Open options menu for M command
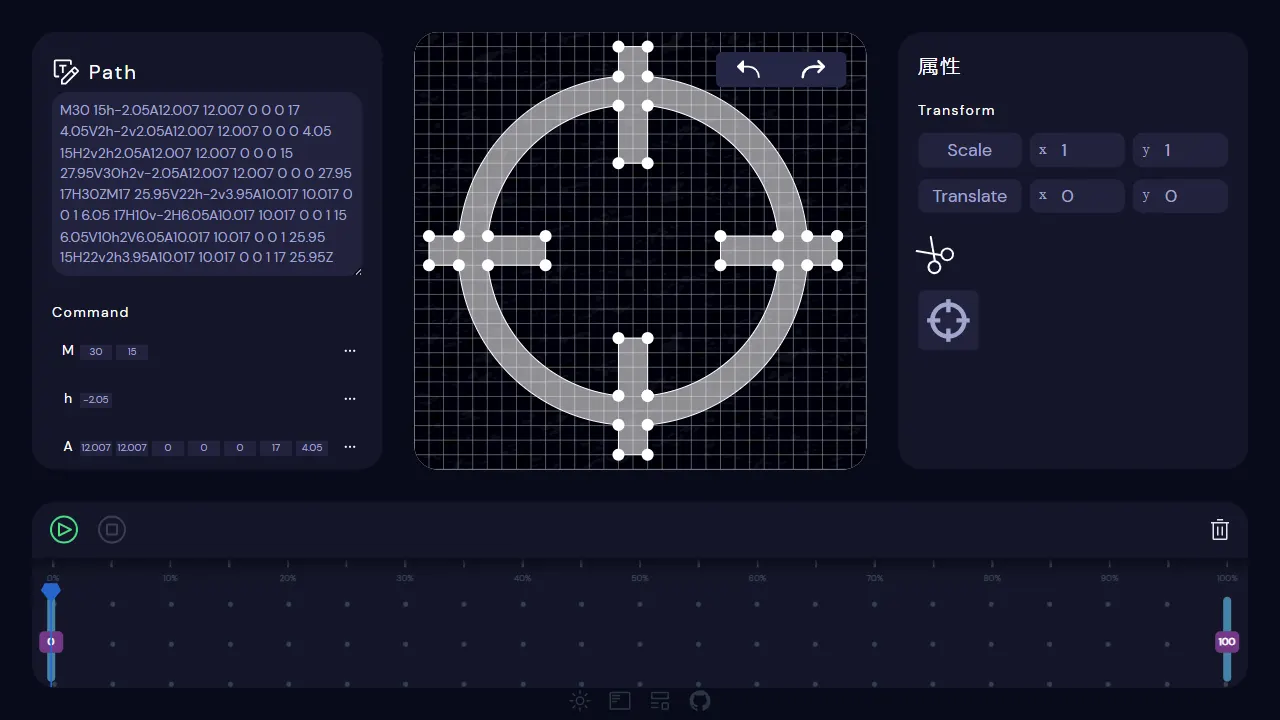Screen dimensions: 1280x720 (350, 351)
